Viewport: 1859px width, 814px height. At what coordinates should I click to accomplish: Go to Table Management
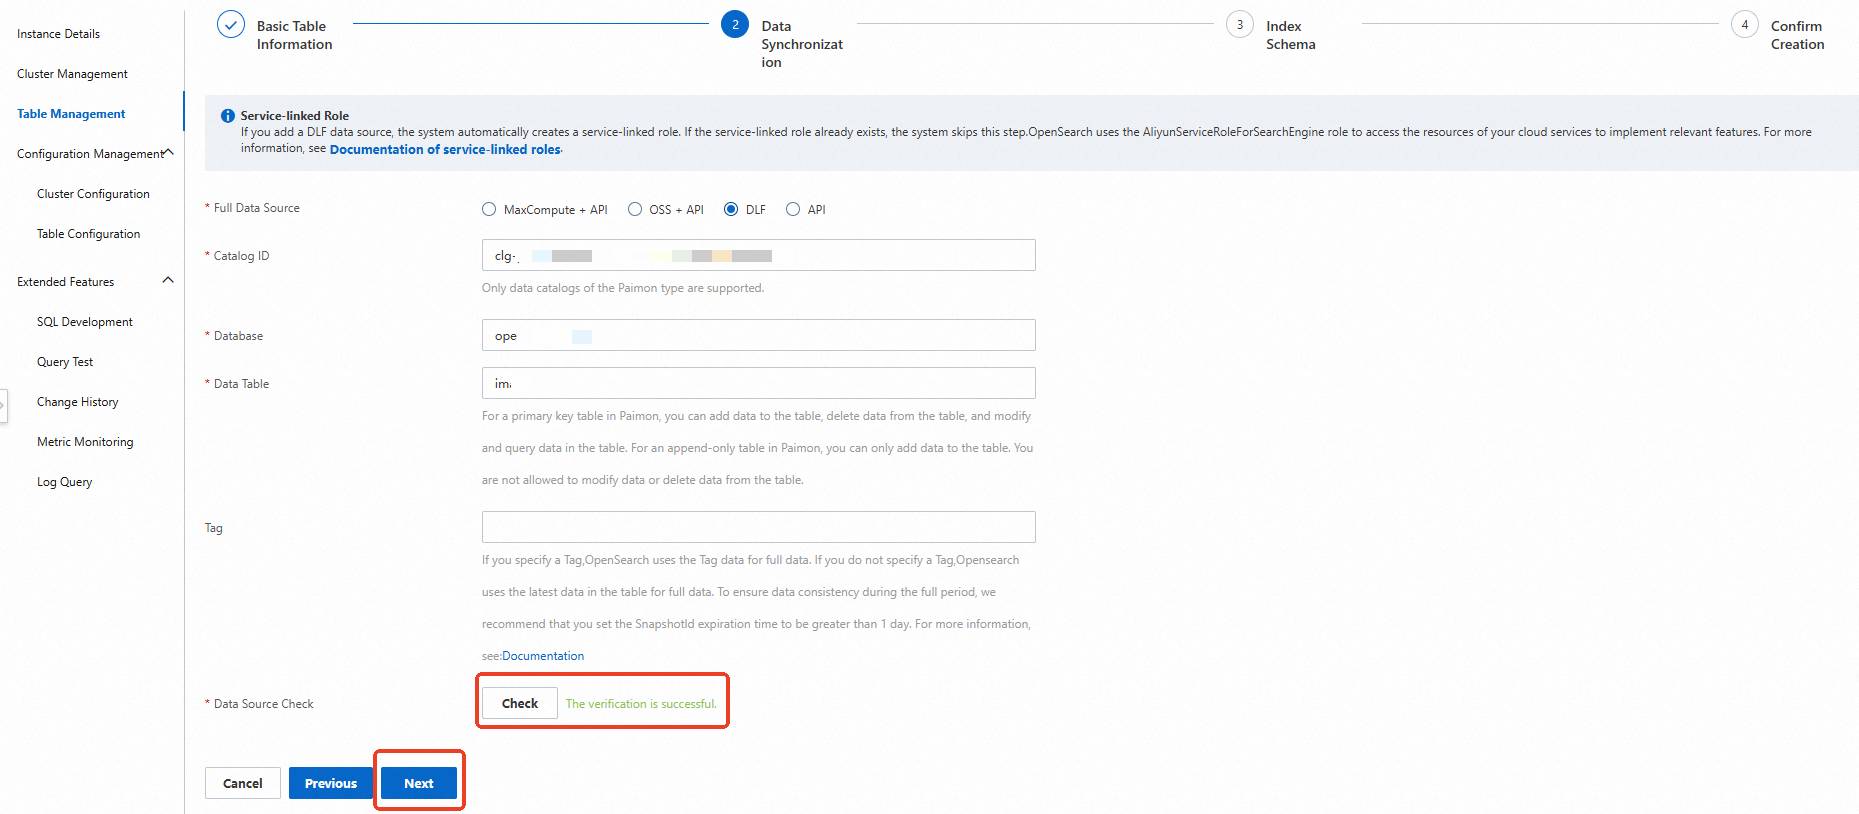coord(71,114)
